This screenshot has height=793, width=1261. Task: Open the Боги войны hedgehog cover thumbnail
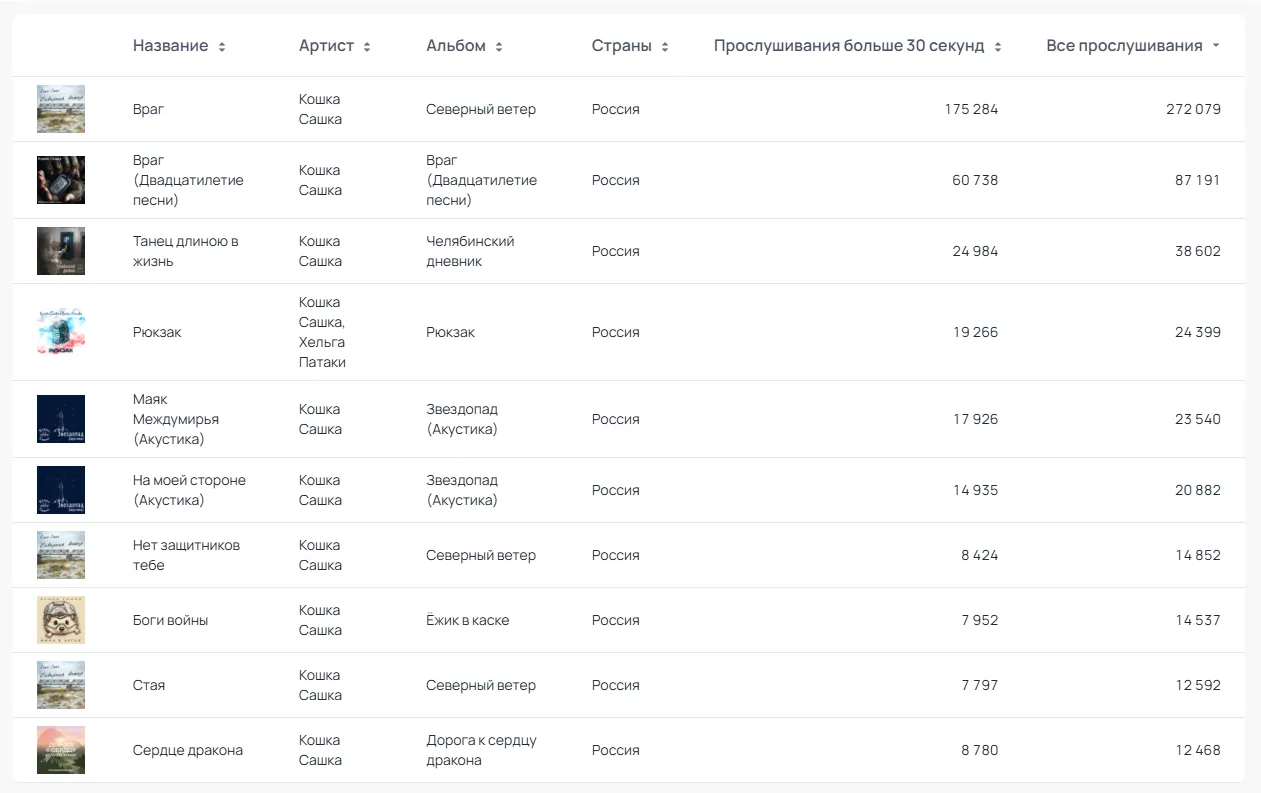click(x=61, y=620)
